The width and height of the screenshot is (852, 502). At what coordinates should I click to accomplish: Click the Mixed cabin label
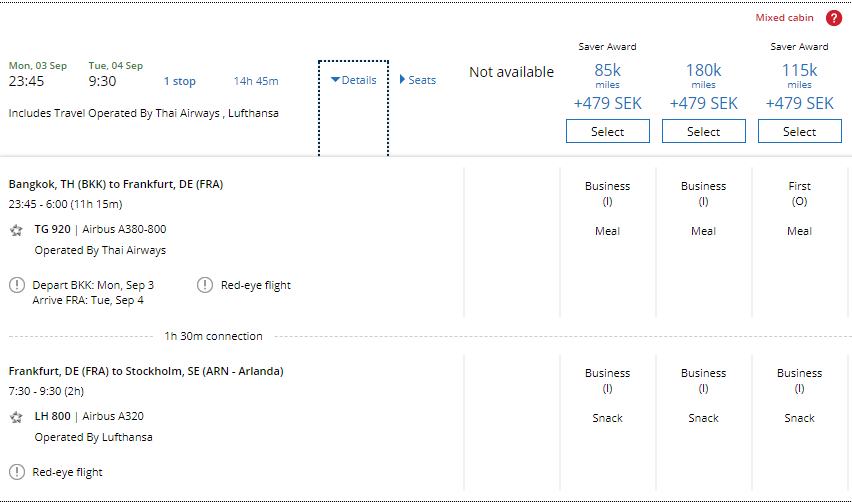(x=784, y=18)
